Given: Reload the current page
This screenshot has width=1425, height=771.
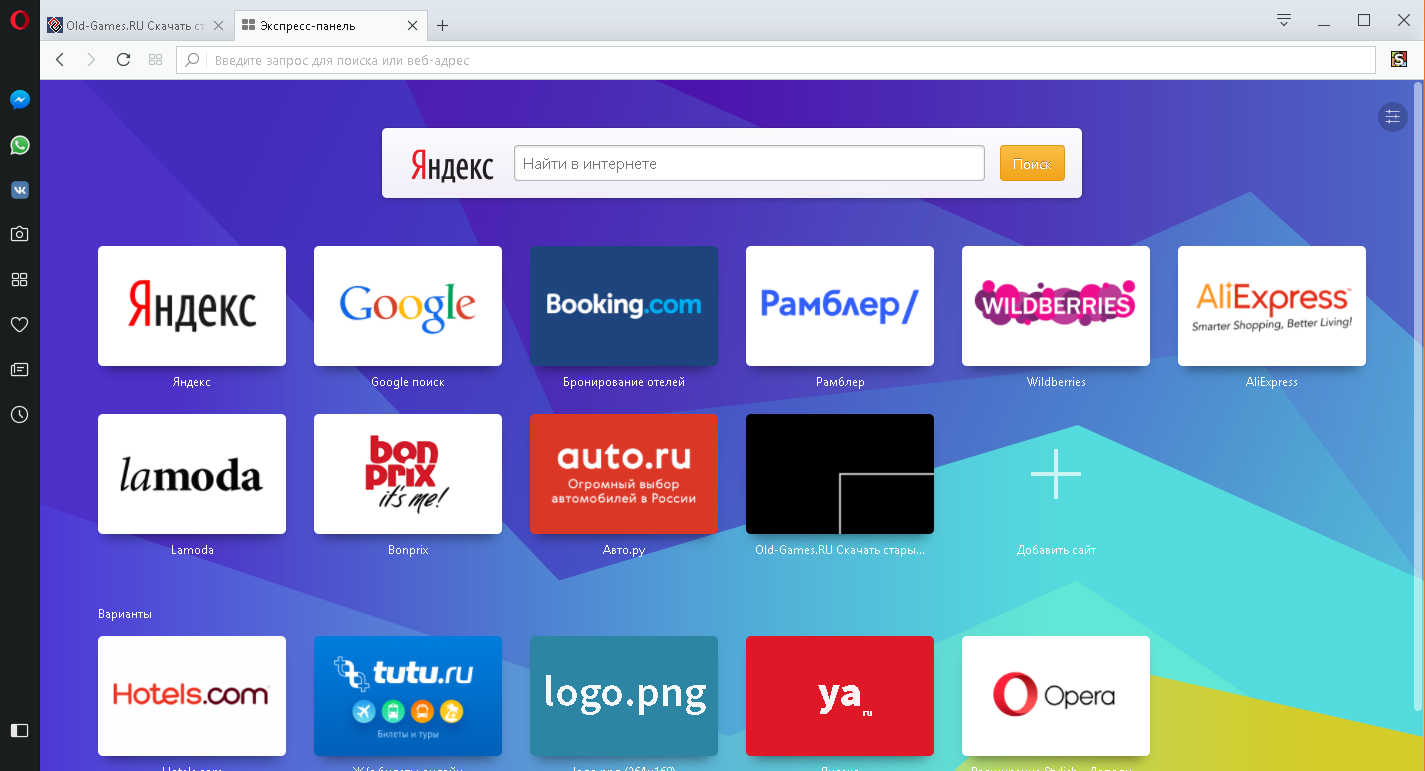Looking at the screenshot, I should tap(123, 60).
